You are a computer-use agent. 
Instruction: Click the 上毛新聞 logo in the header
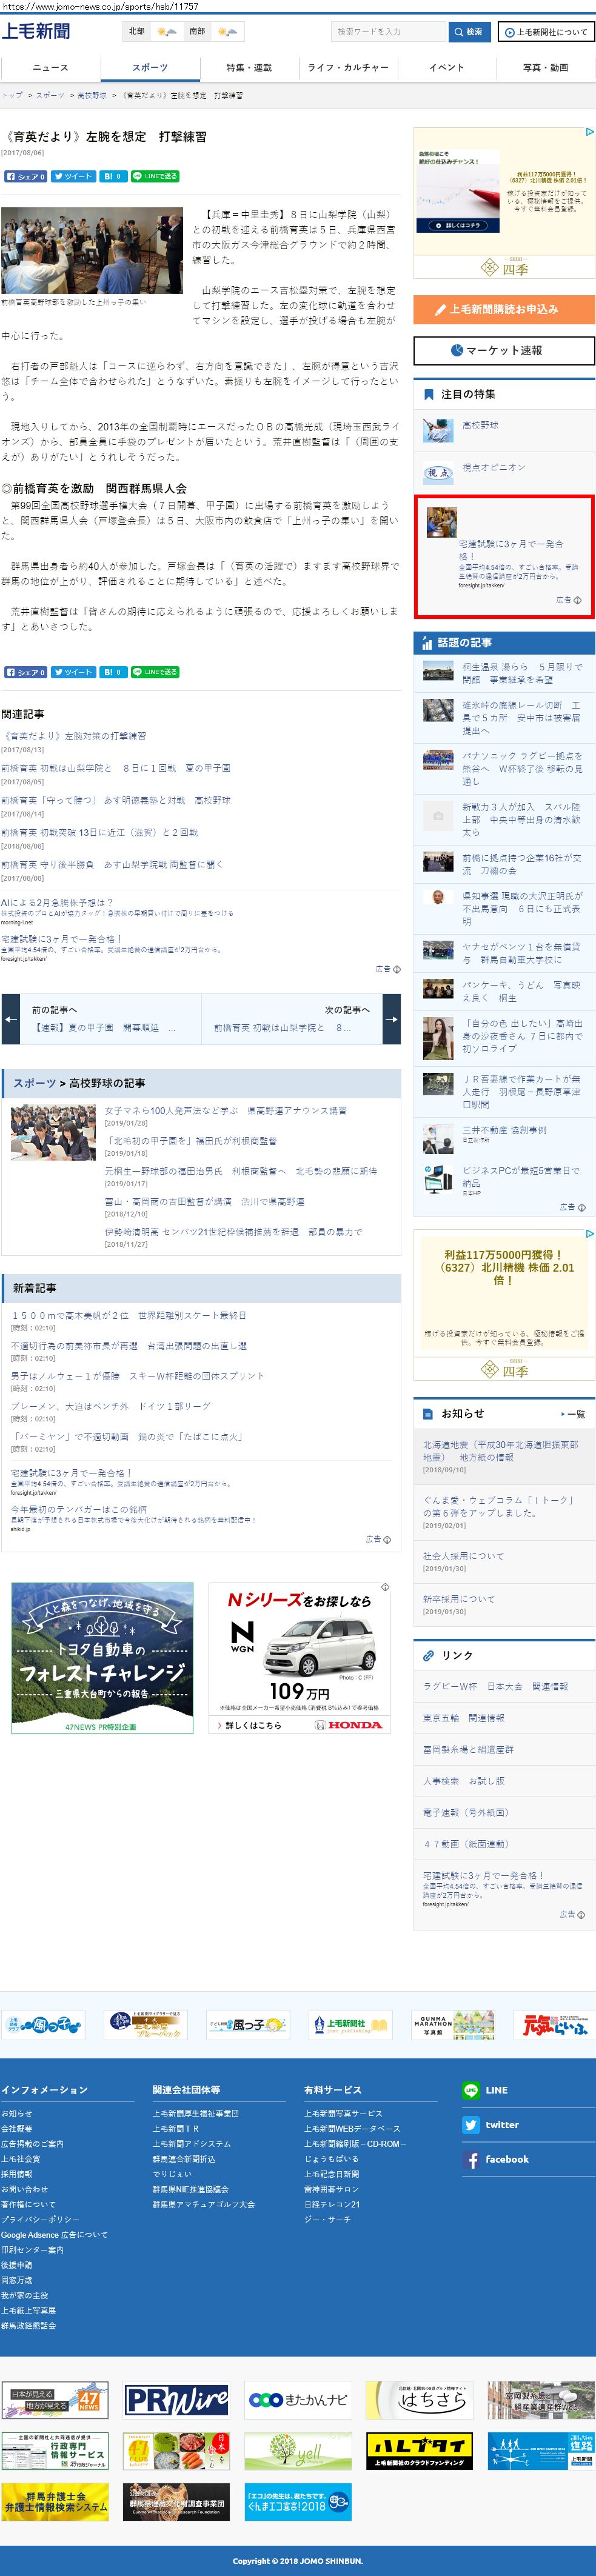[x=37, y=31]
